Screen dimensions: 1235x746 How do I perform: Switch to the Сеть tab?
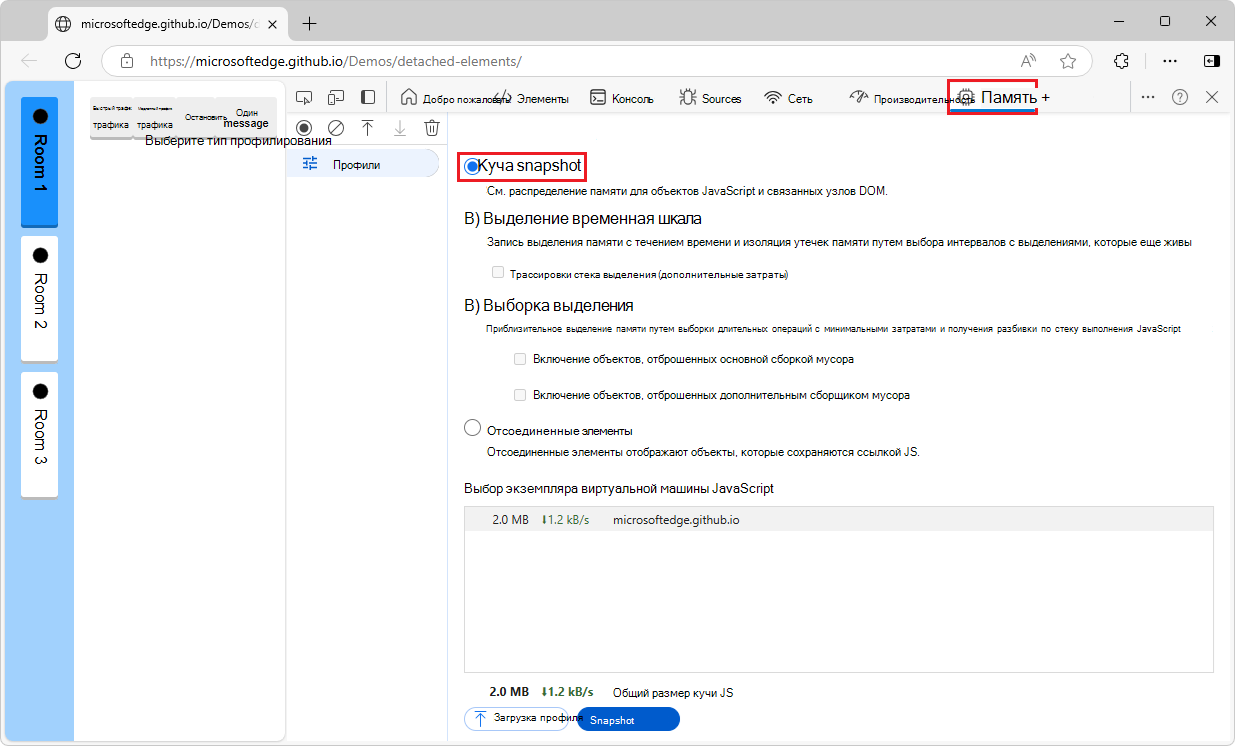click(x=788, y=98)
